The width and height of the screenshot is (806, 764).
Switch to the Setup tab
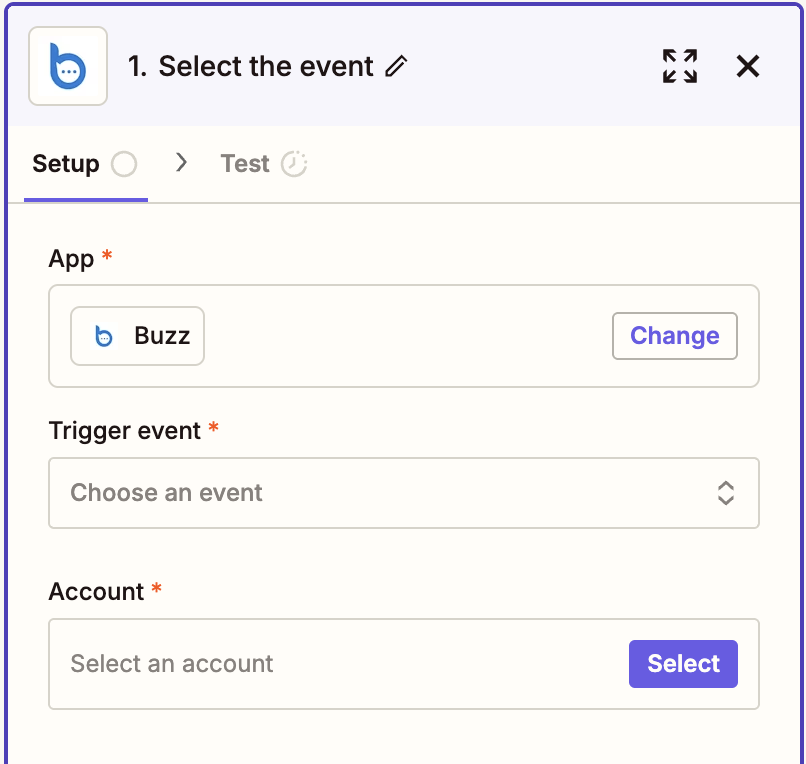[66, 164]
